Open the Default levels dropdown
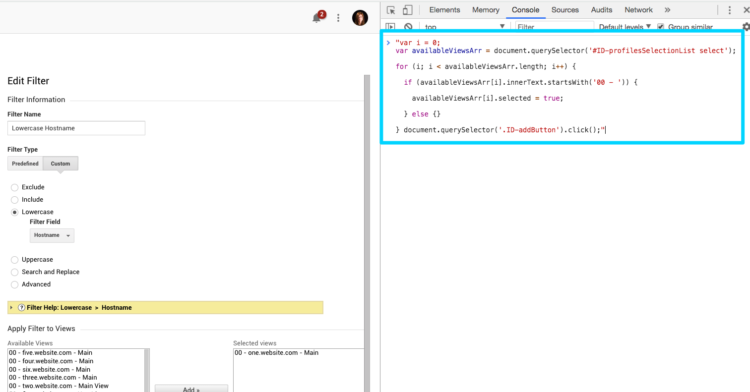Screen dimensions: 750x392 625,27
